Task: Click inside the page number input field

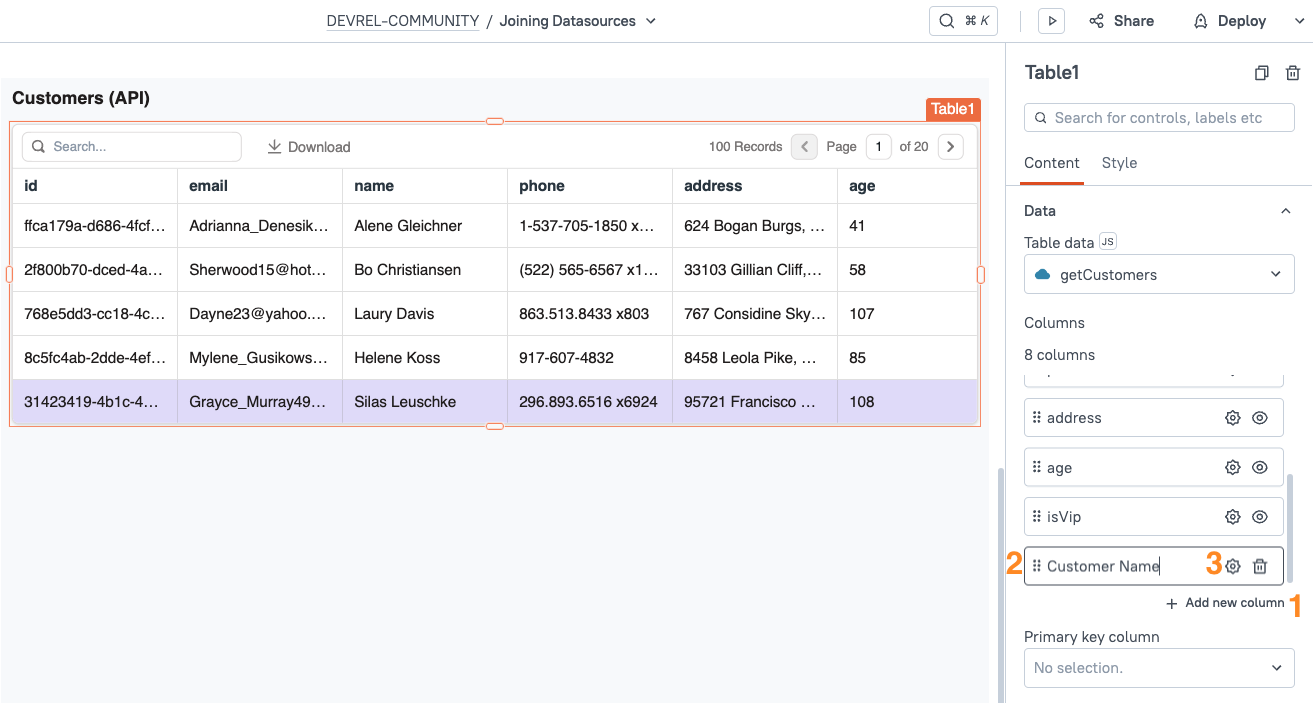Action: [x=878, y=146]
